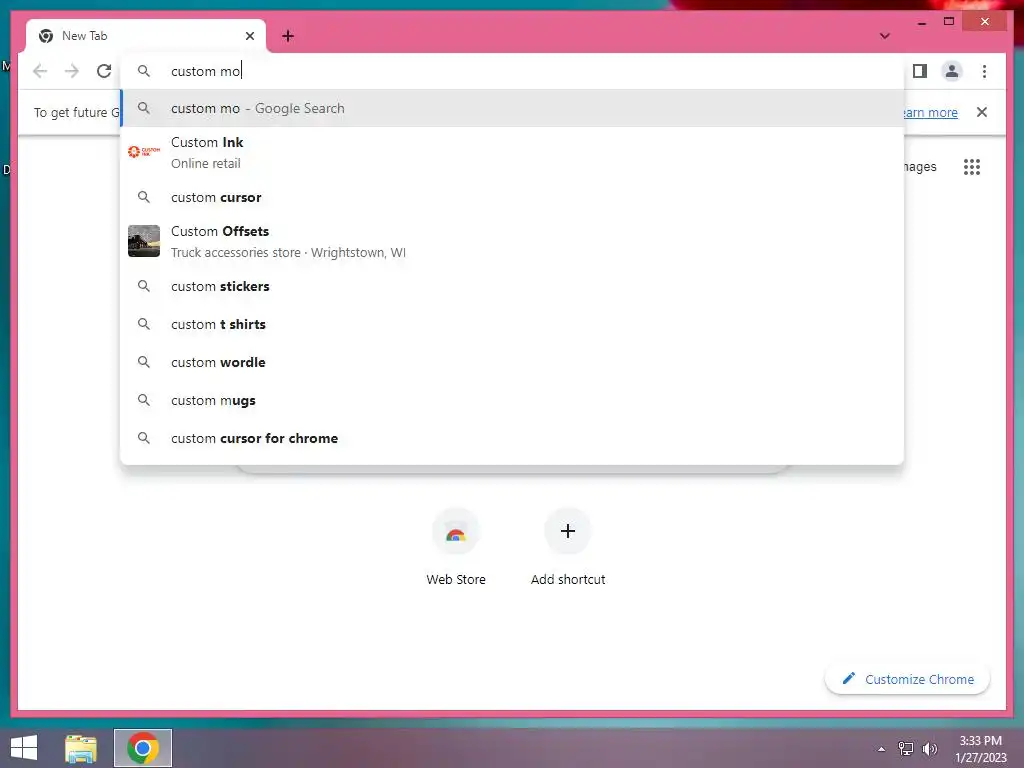
Task: Click the address bar text field
Action: click(x=512, y=71)
